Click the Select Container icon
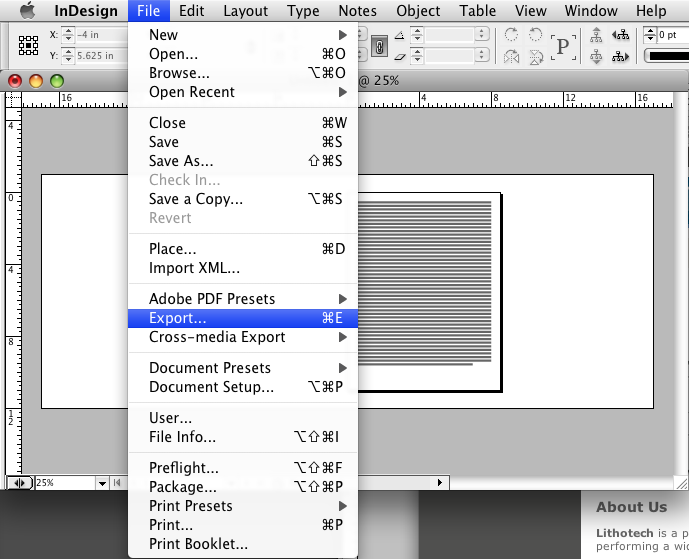This screenshot has width=689, height=559. click(596, 34)
